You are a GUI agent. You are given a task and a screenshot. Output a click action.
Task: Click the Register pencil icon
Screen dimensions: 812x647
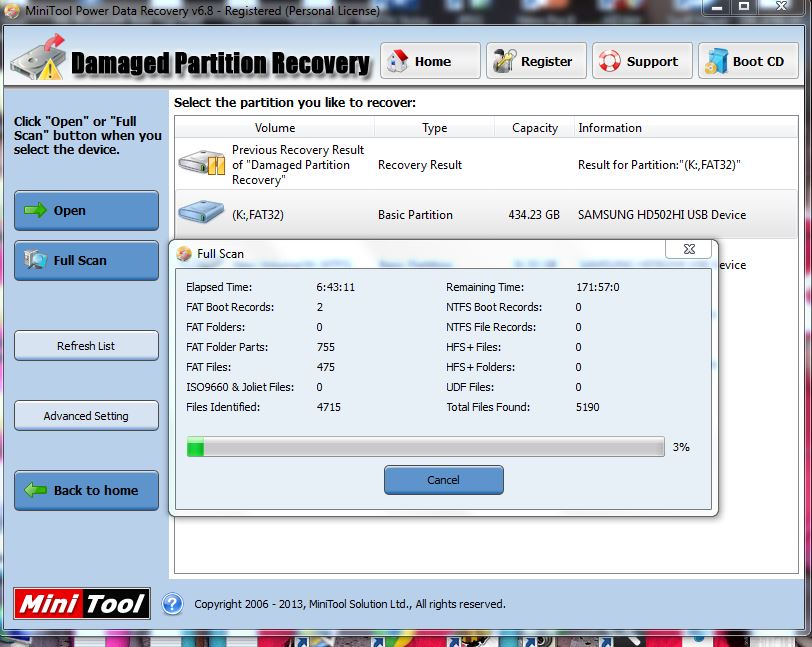click(504, 61)
